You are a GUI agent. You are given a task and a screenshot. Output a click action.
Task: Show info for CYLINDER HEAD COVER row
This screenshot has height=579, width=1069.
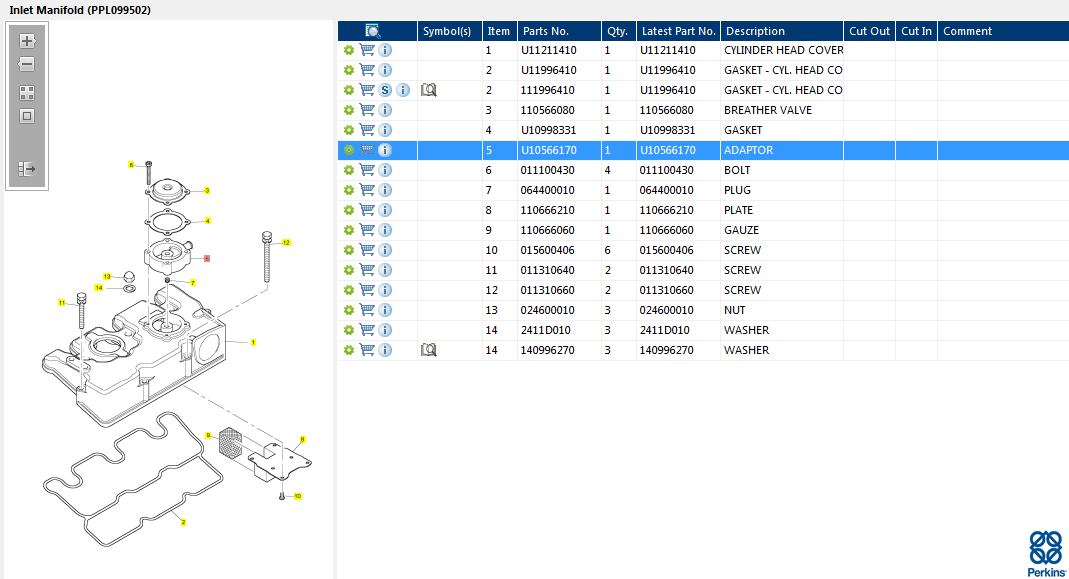tap(385, 50)
